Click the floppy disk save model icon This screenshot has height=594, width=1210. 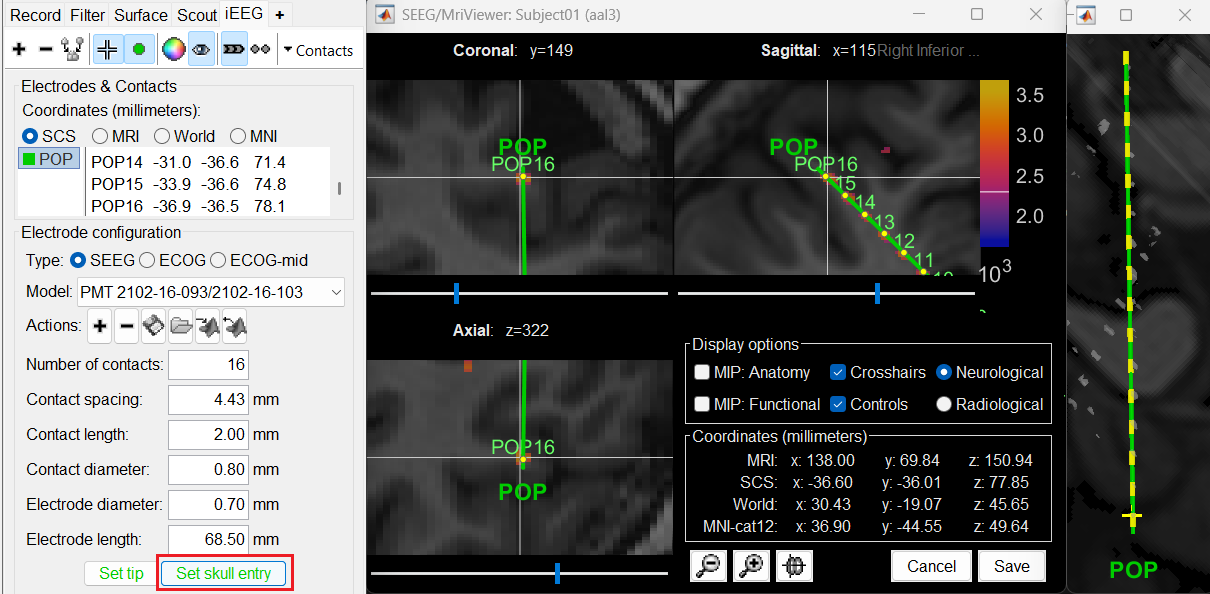click(153, 326)
